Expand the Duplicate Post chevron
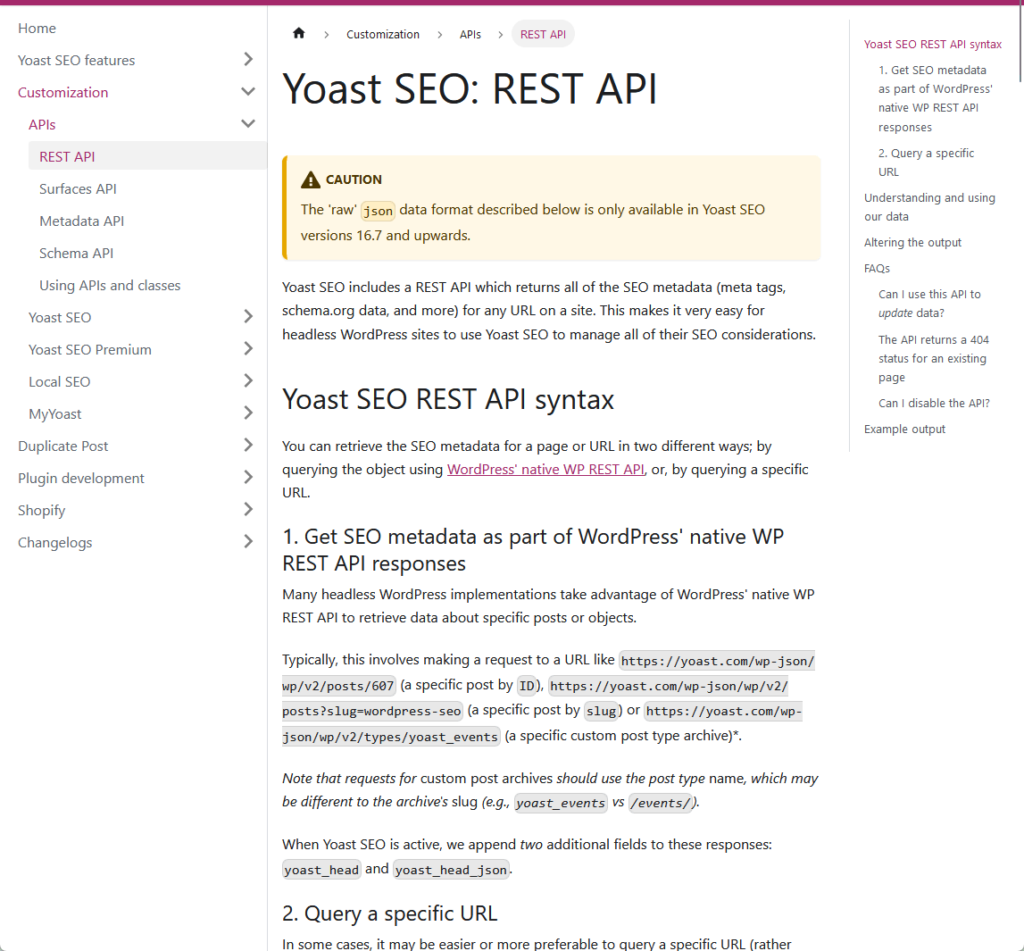The image size is (1024, 951). point(248,445)
